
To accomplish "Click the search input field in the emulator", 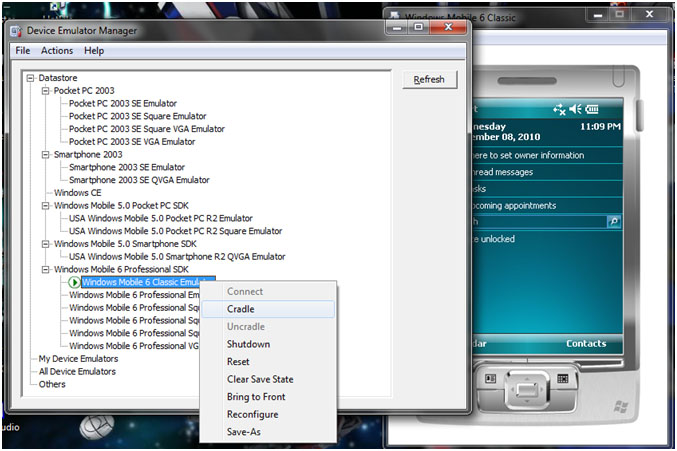I will [x=539, y=222].
